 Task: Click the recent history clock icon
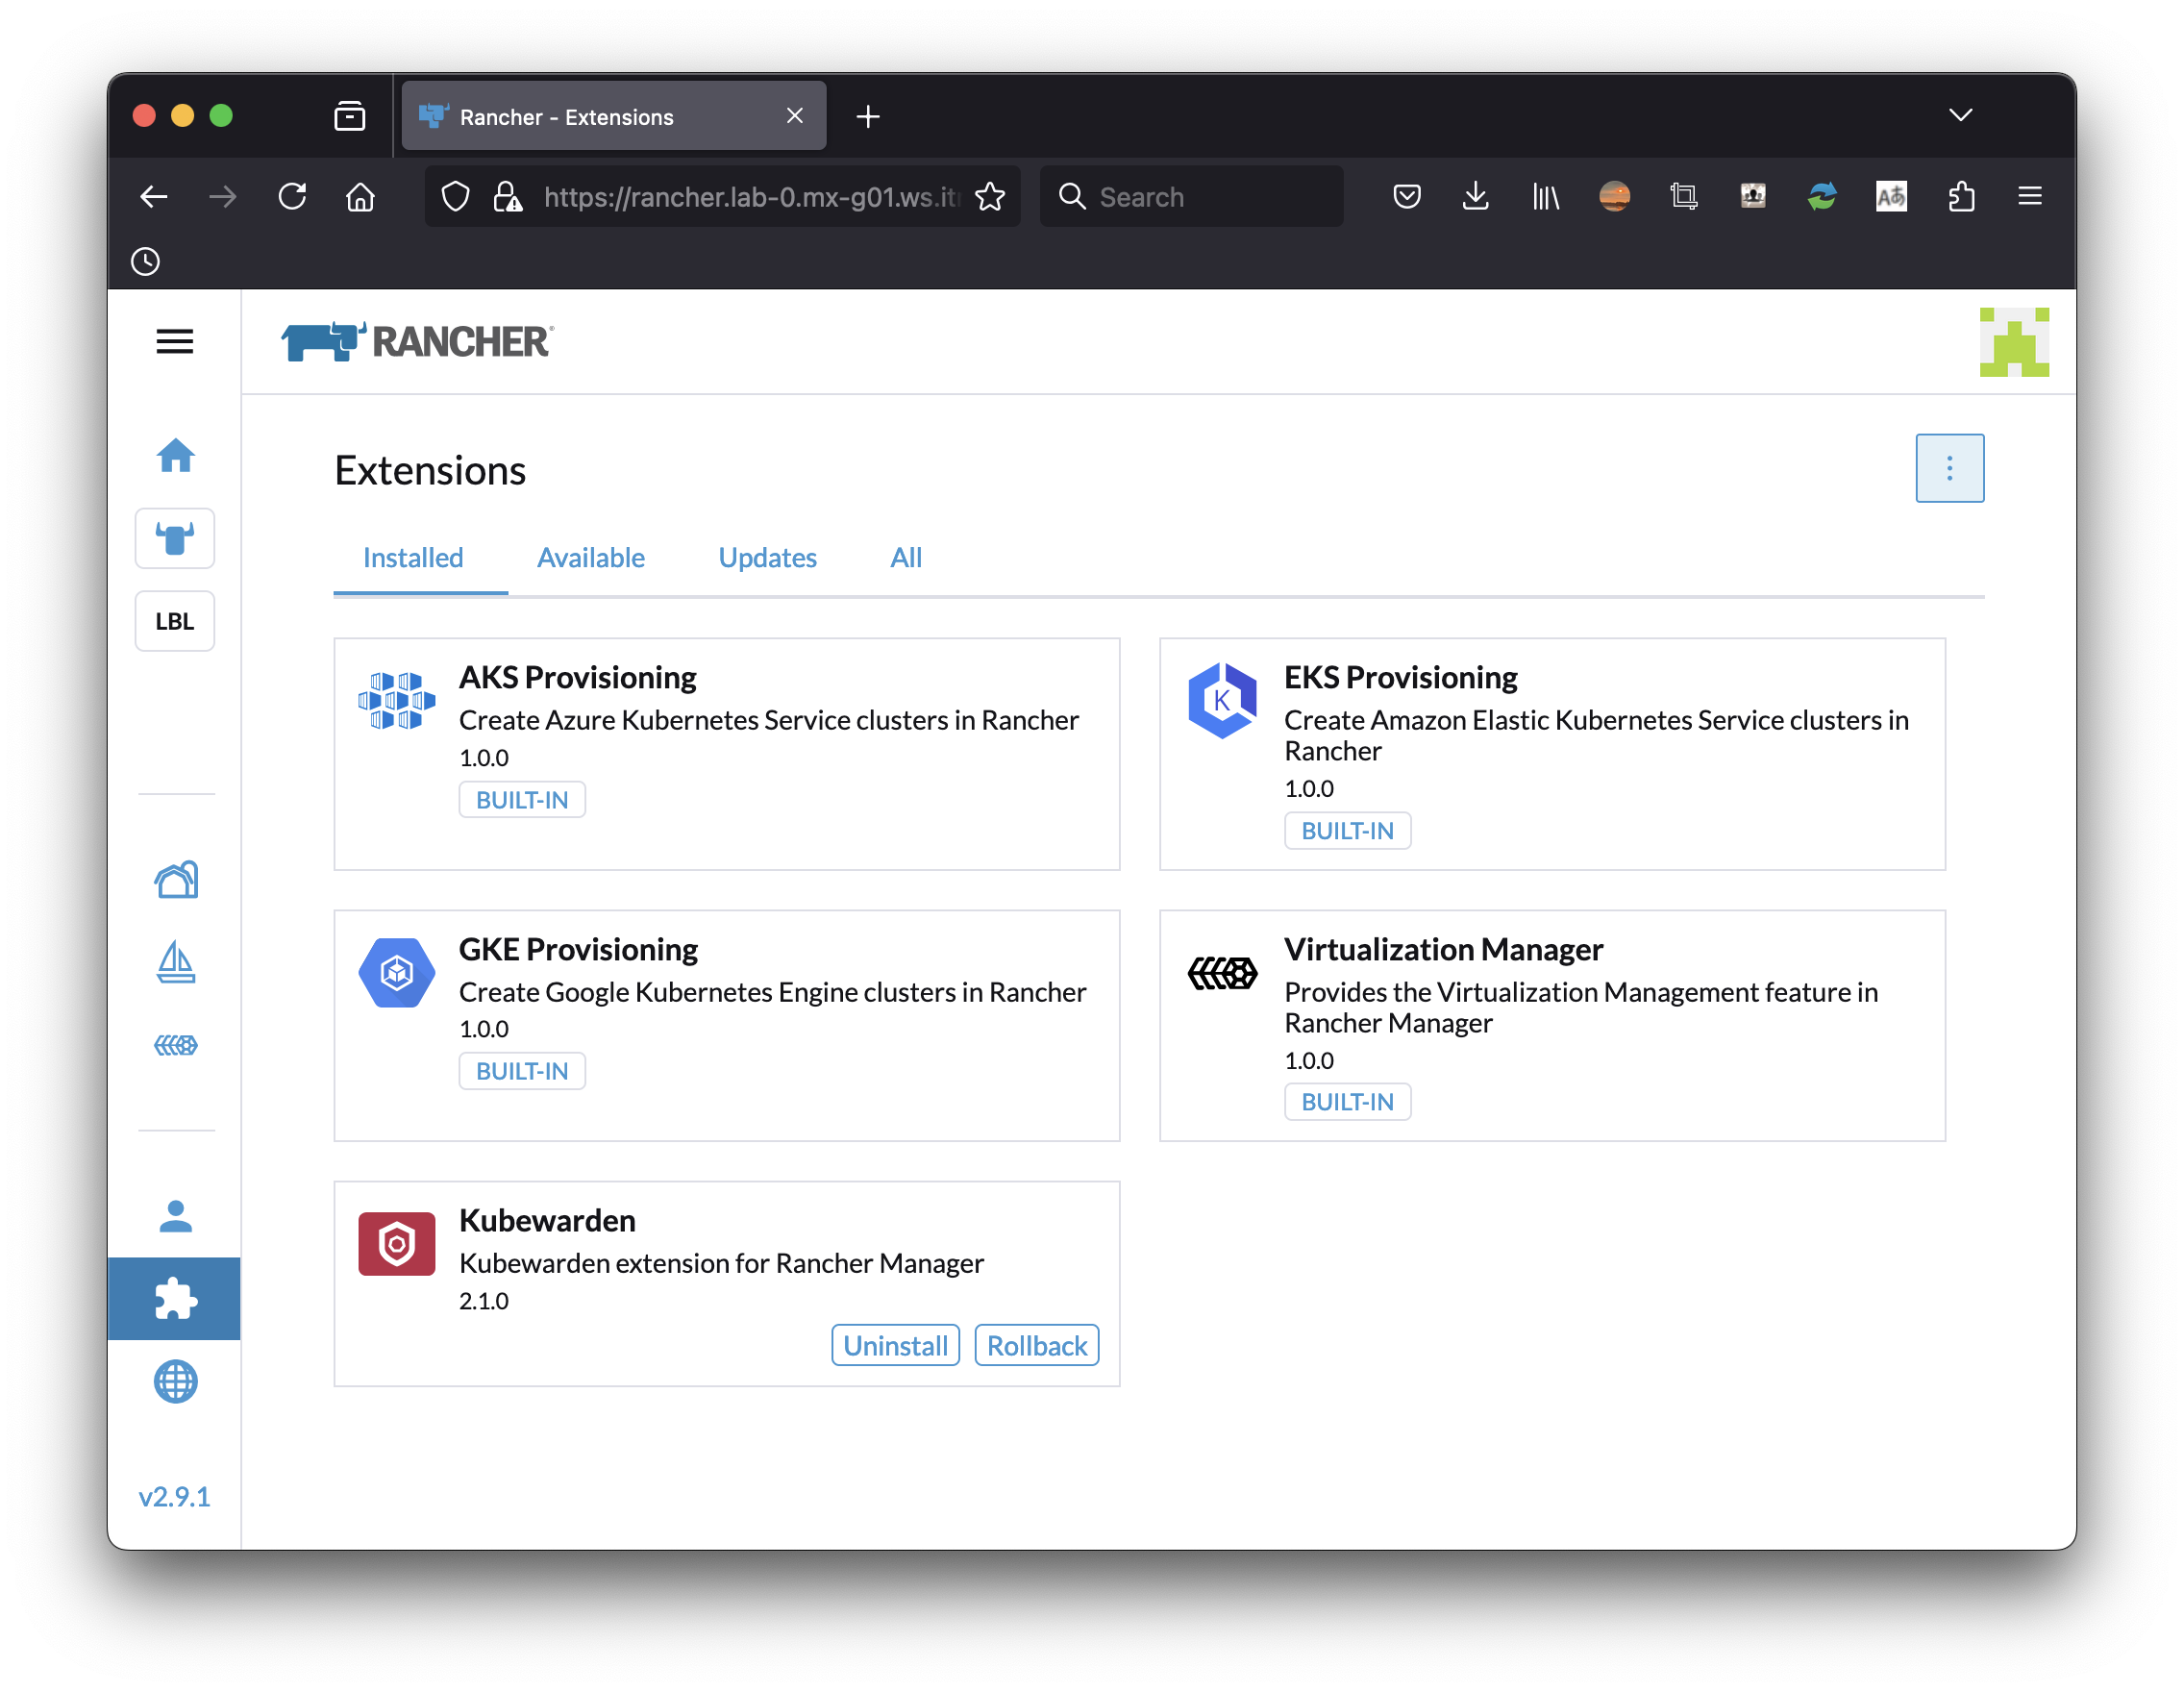coord(146,262)
